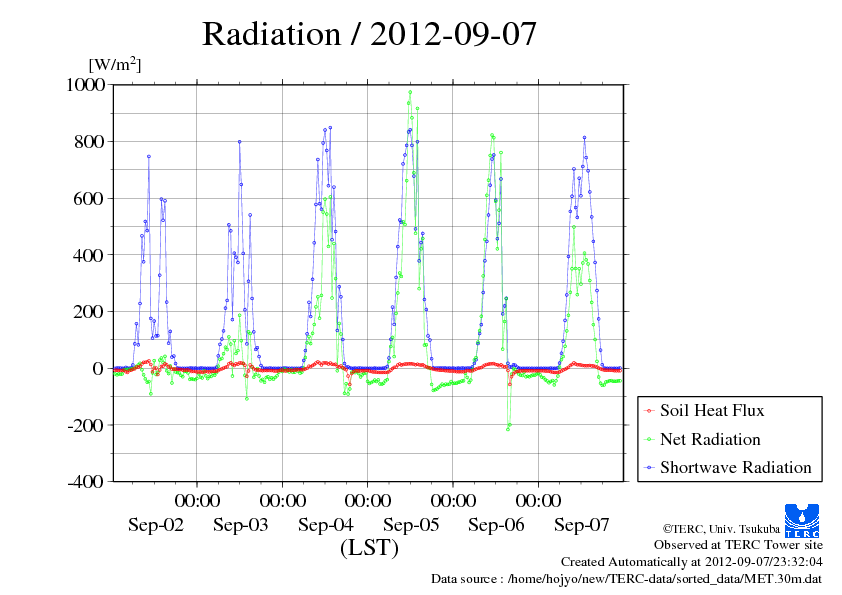Click the green Sep-06 minimum point near -200
The width and height of the screenshot is (842, 595).
tap(507, 429)
